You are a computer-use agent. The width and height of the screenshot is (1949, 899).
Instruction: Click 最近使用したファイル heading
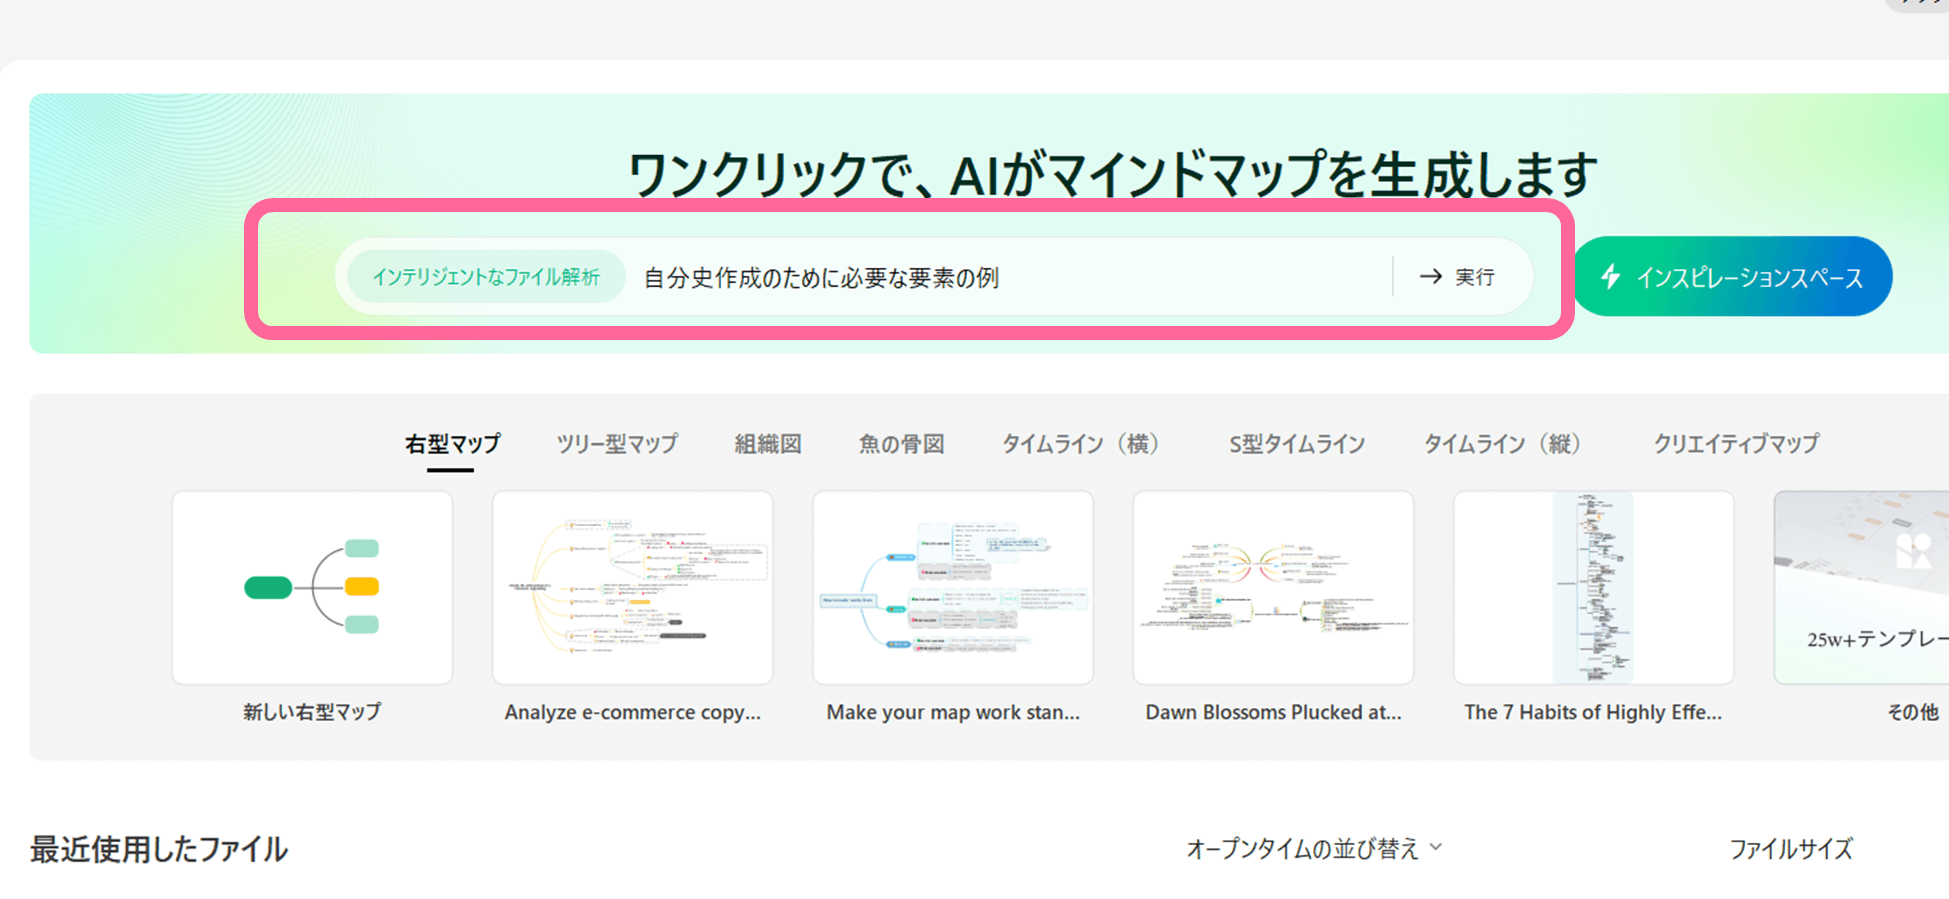point(159,849)
